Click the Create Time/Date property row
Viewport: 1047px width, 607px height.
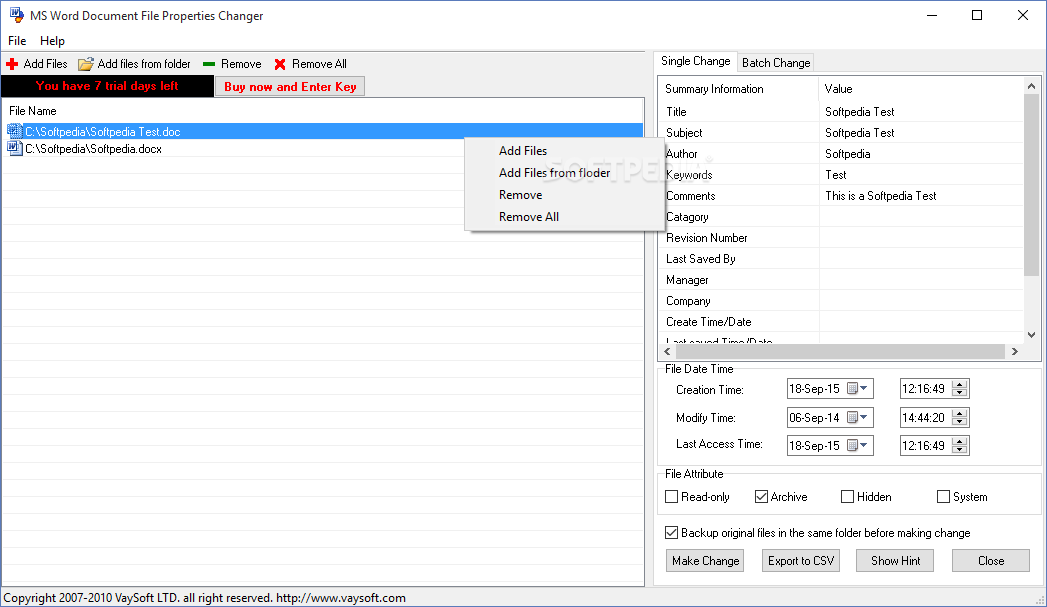841,322
